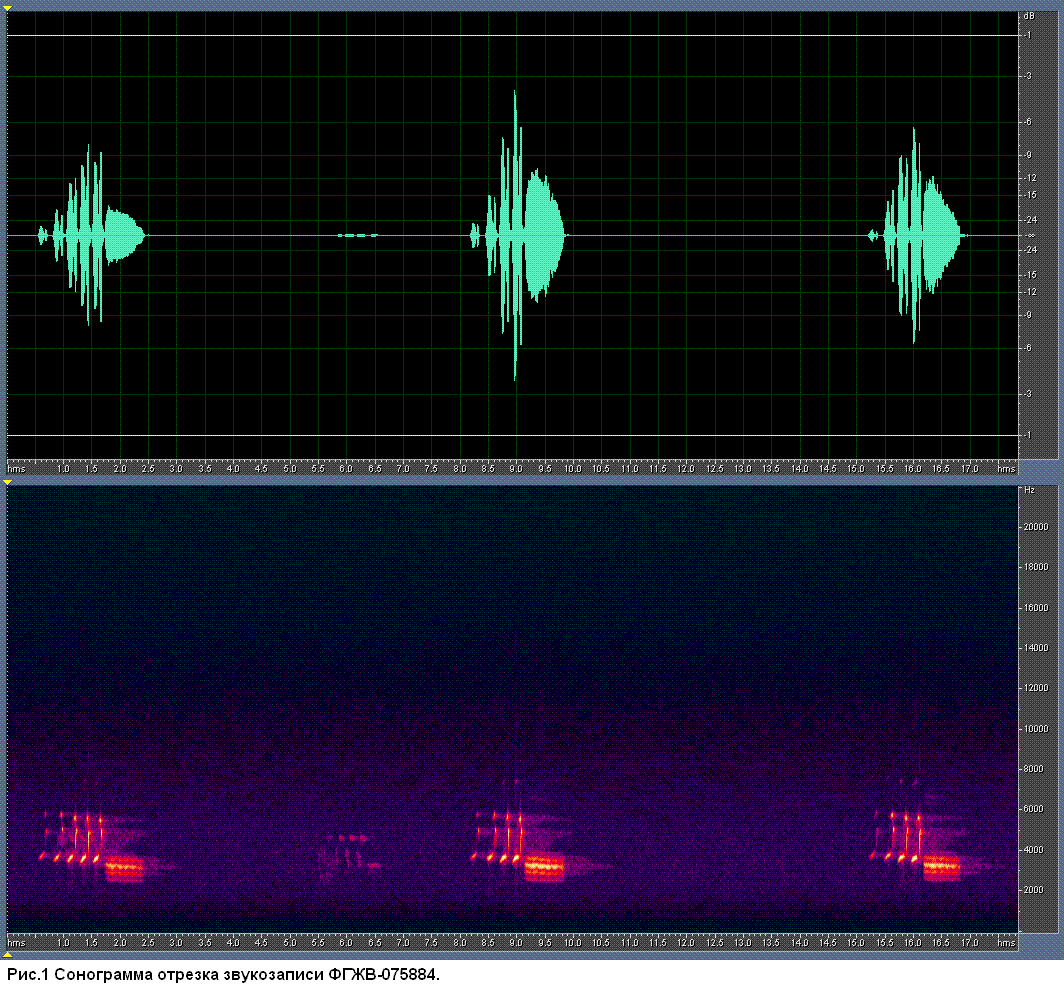Click the Hz unit label on spectrogram scale
This screenshot has width=1064, height=990.
[x=1029, y=490]
